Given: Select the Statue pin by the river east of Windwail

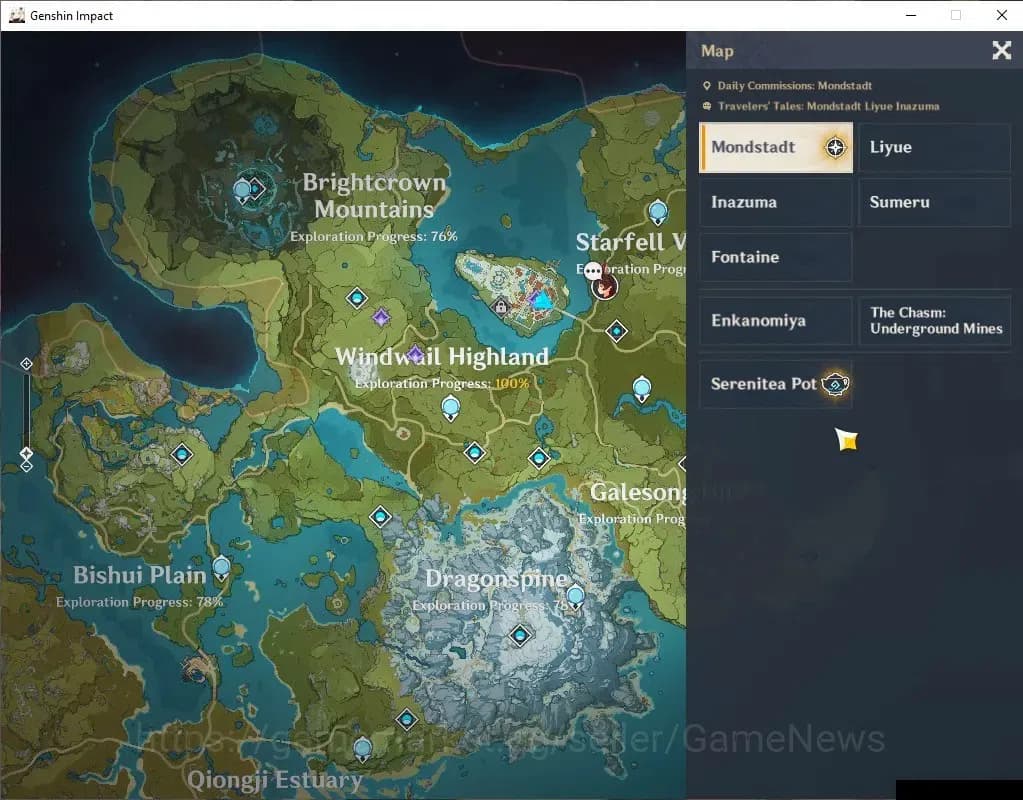Looking at the screenshot, I should [642, 389].
